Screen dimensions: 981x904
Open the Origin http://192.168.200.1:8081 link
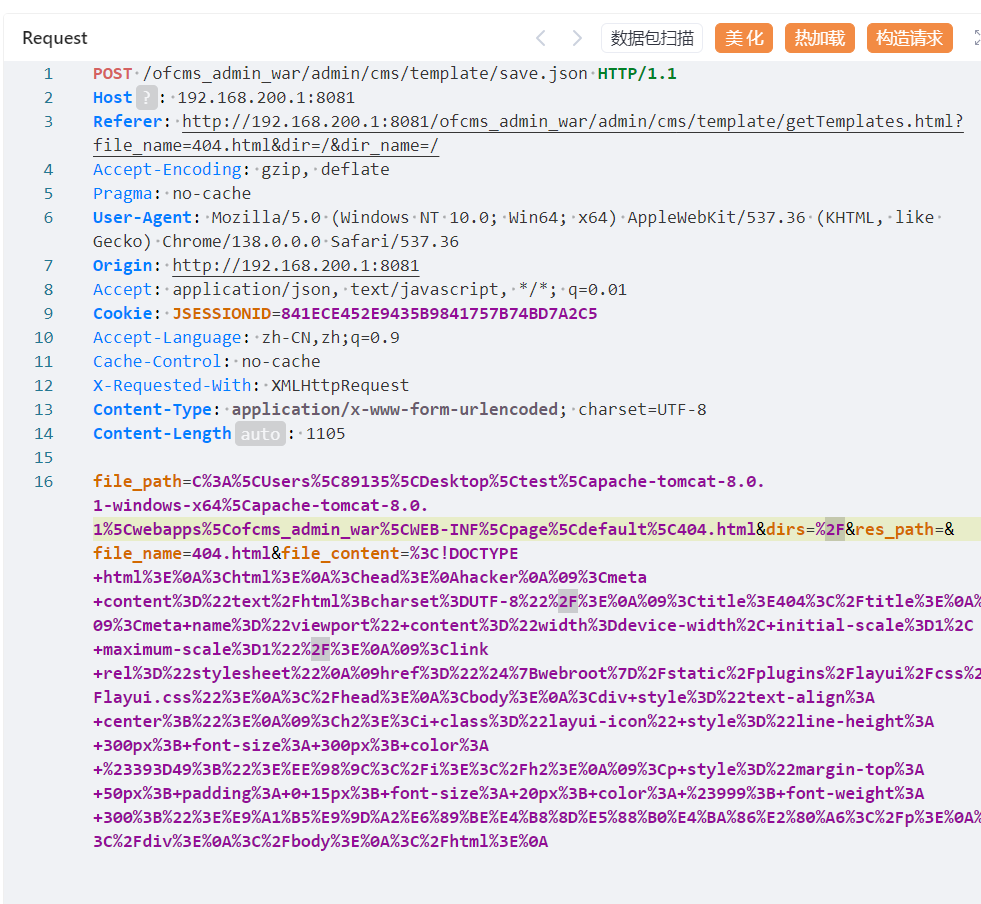pyautogui.click(x=296, y=266)
